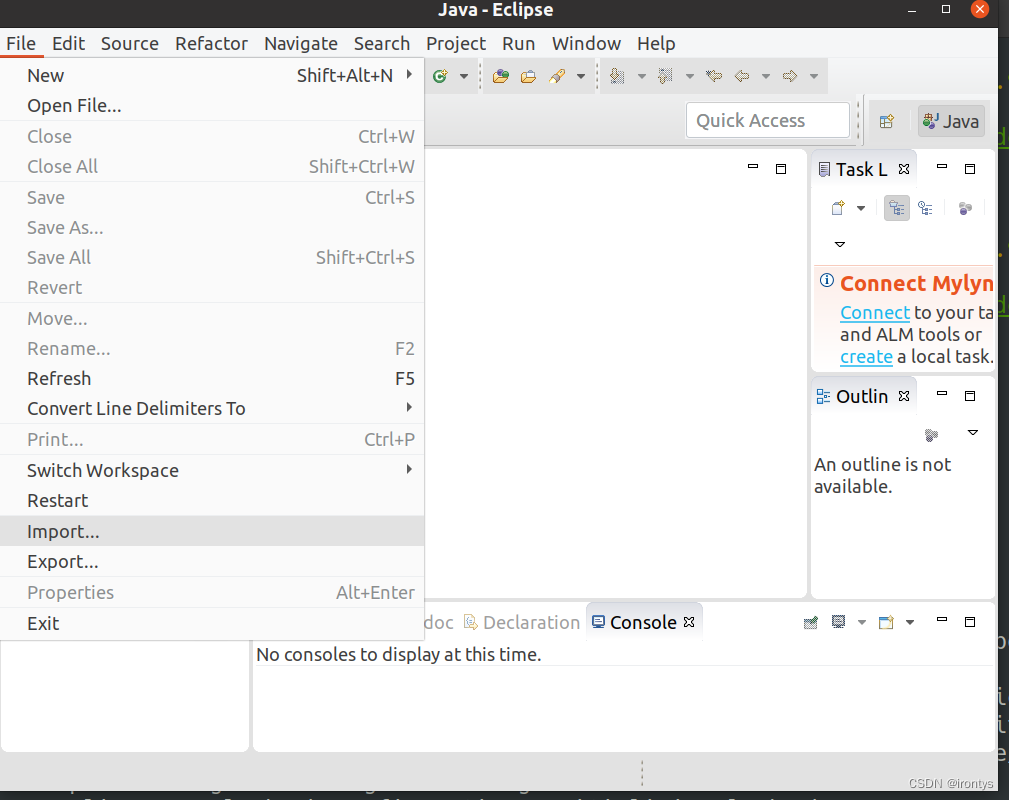Open the Navigate menu
The image size is (1009, 800).
(301, 44)
